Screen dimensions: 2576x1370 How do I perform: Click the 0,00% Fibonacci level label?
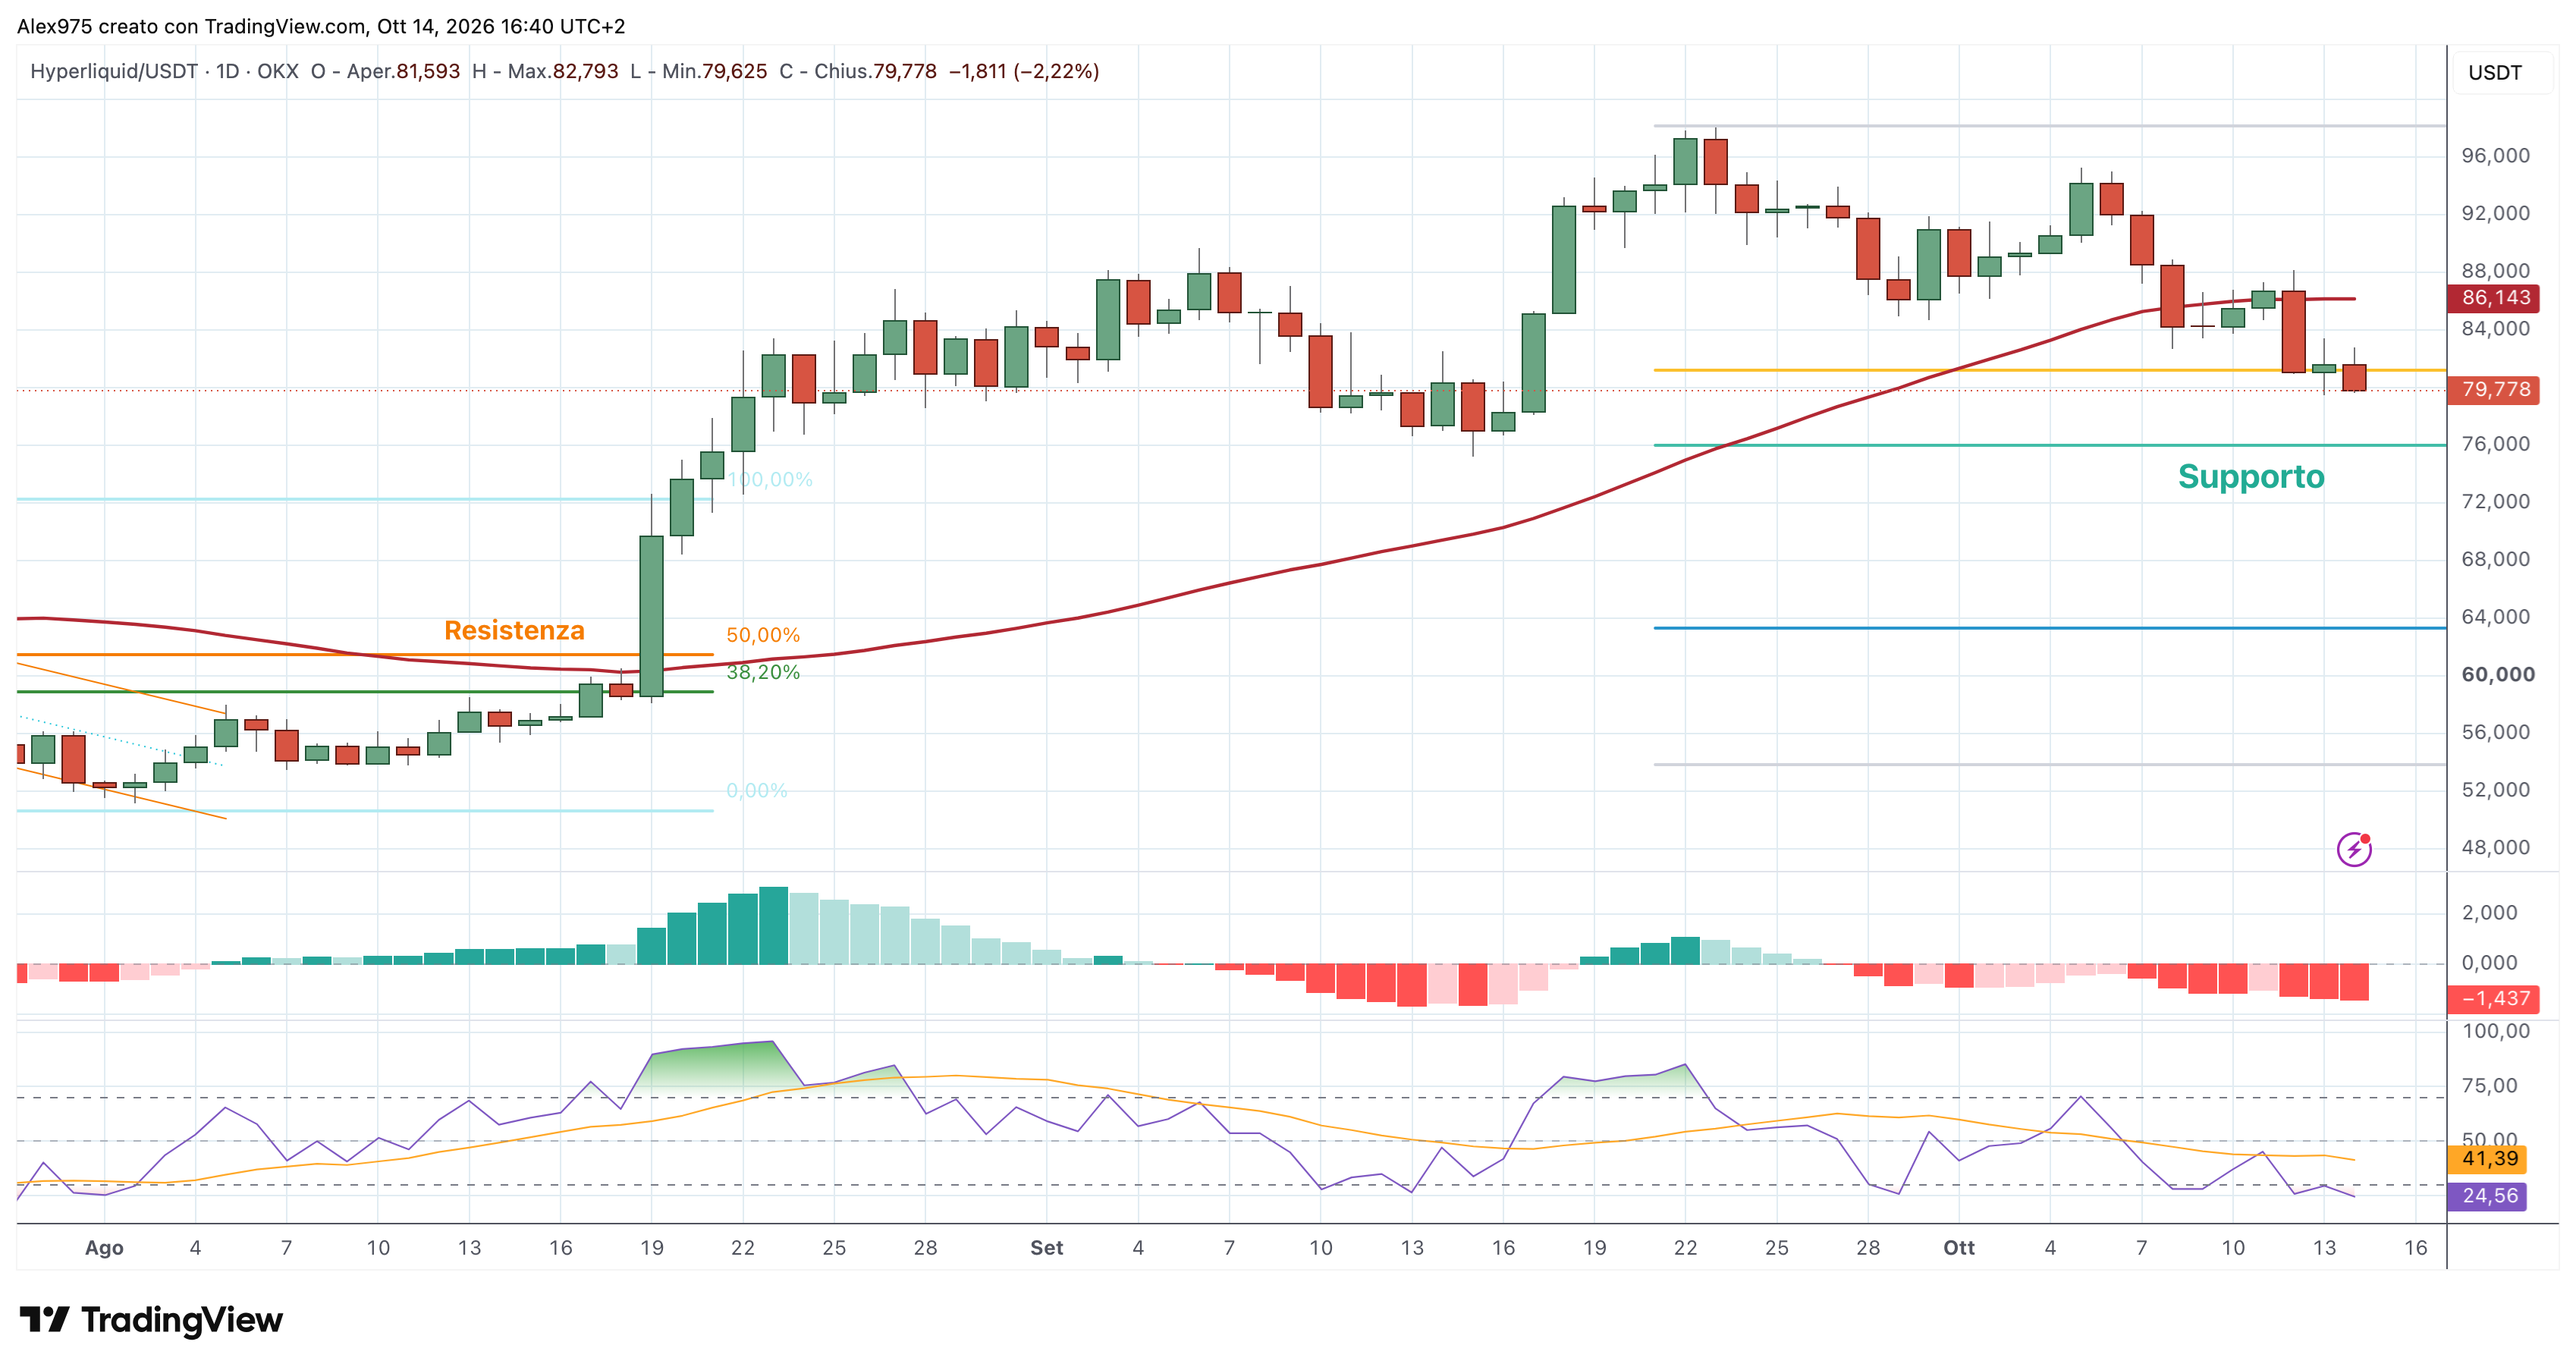(x=757, y=791)
